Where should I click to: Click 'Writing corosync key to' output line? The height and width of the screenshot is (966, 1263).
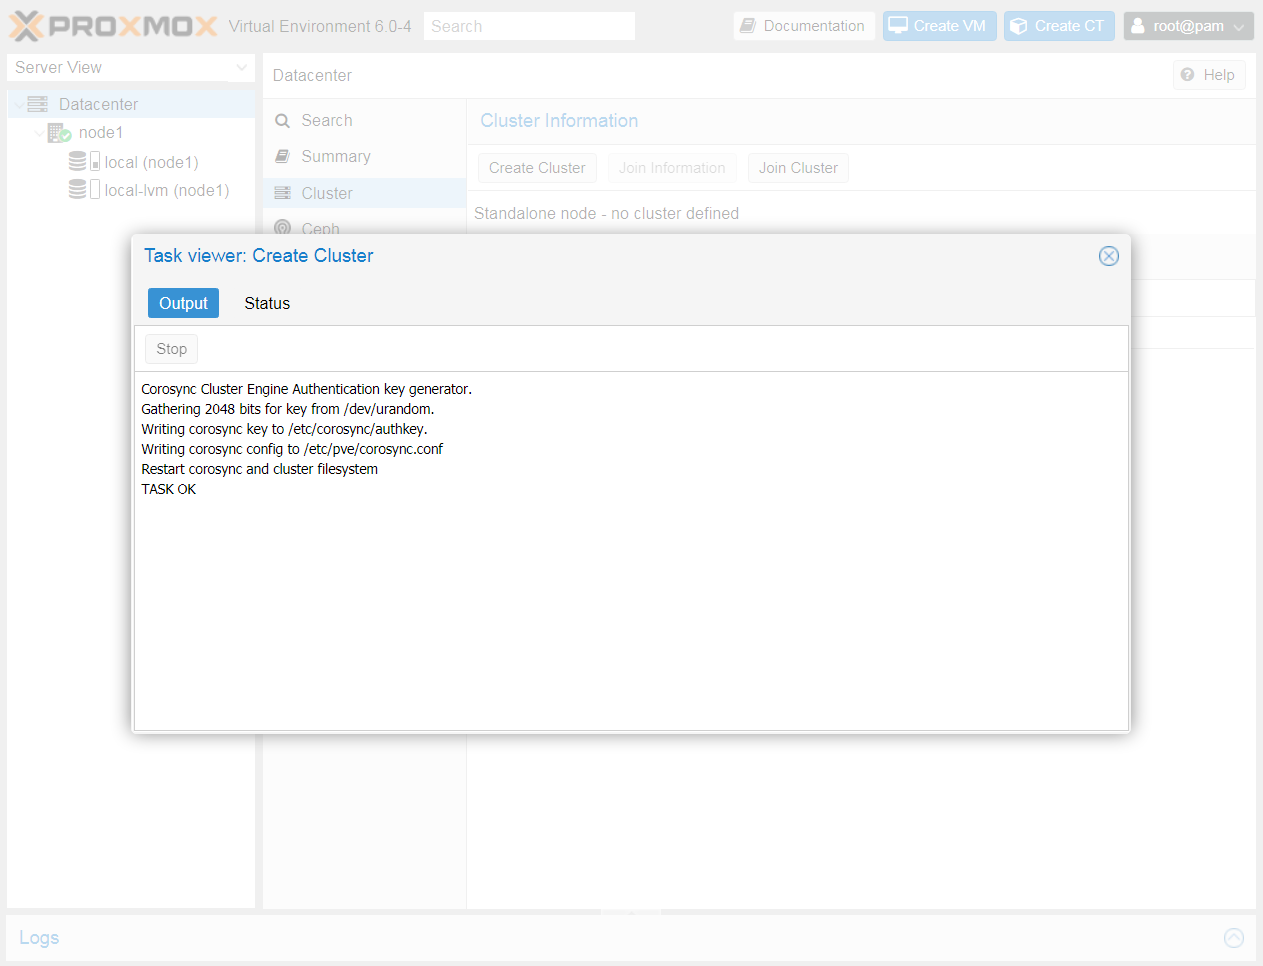click(x=285, y=429)
